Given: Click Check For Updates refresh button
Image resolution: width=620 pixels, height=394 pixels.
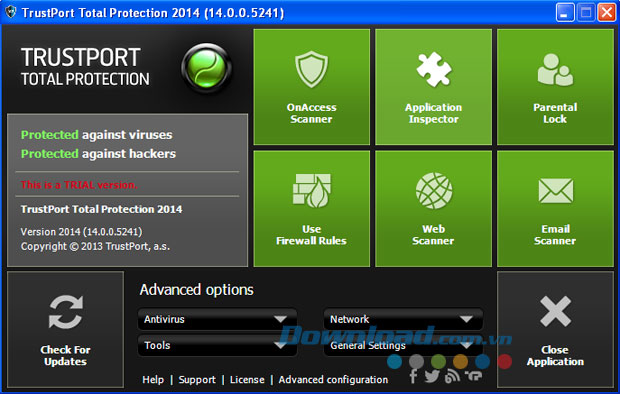Looking at the screenshot, I should tap(66, 330).
